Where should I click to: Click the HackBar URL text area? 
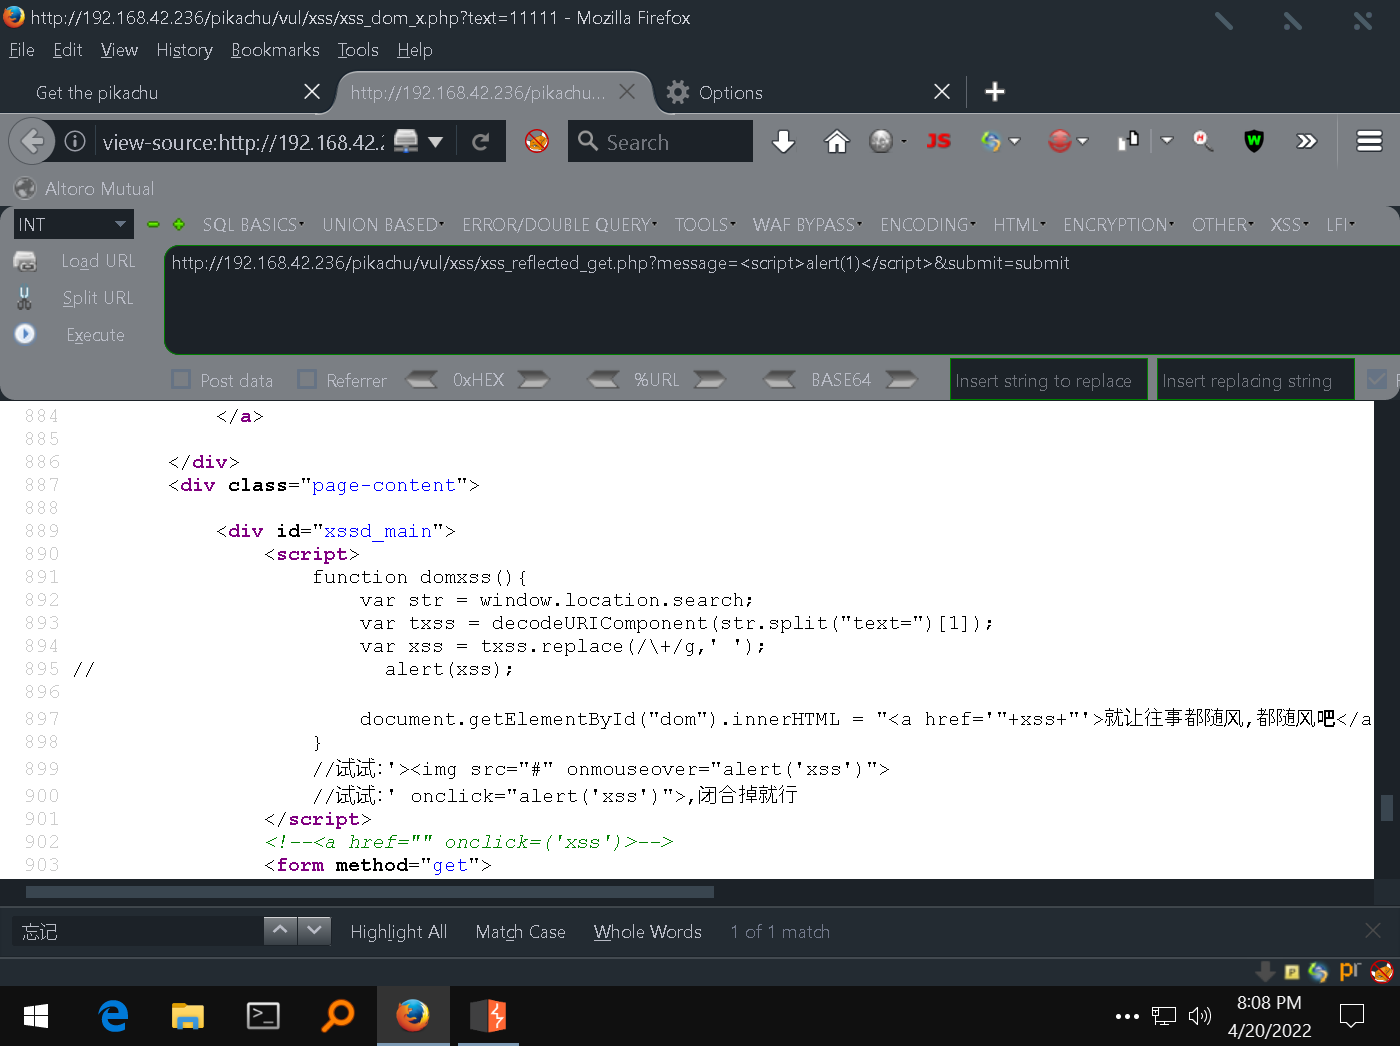pos(781,300)
